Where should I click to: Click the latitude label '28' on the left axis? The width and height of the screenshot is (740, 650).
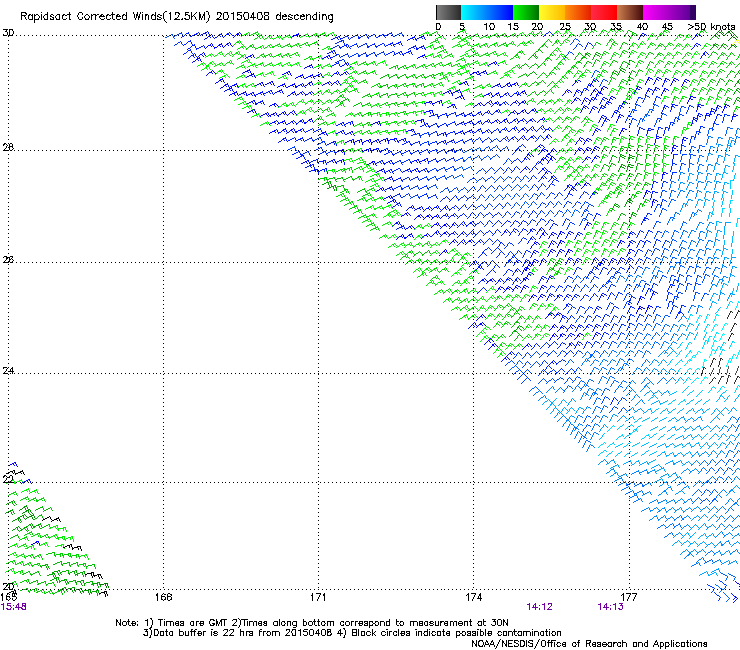[x=8, y=147]
